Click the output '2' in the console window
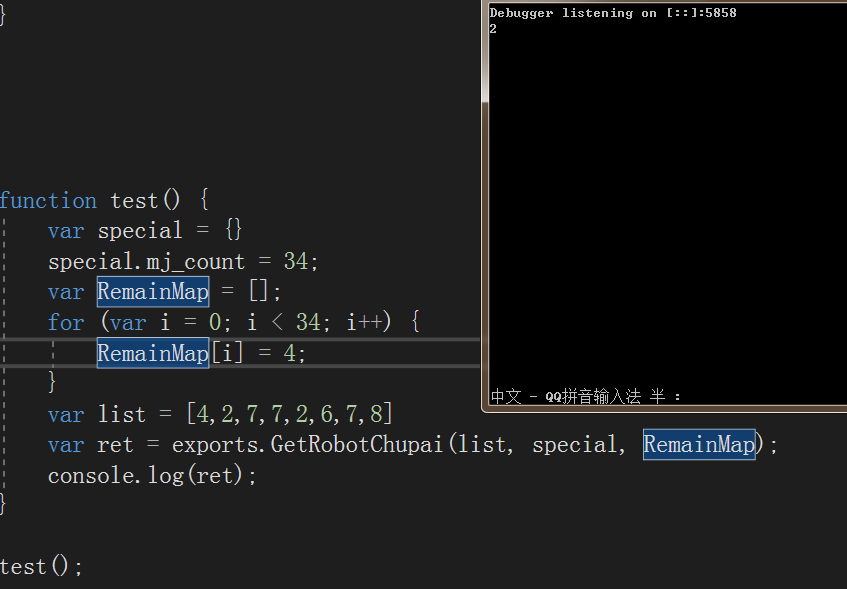The height and width of the screenshot is (589, 847). [x=493, y=29]
